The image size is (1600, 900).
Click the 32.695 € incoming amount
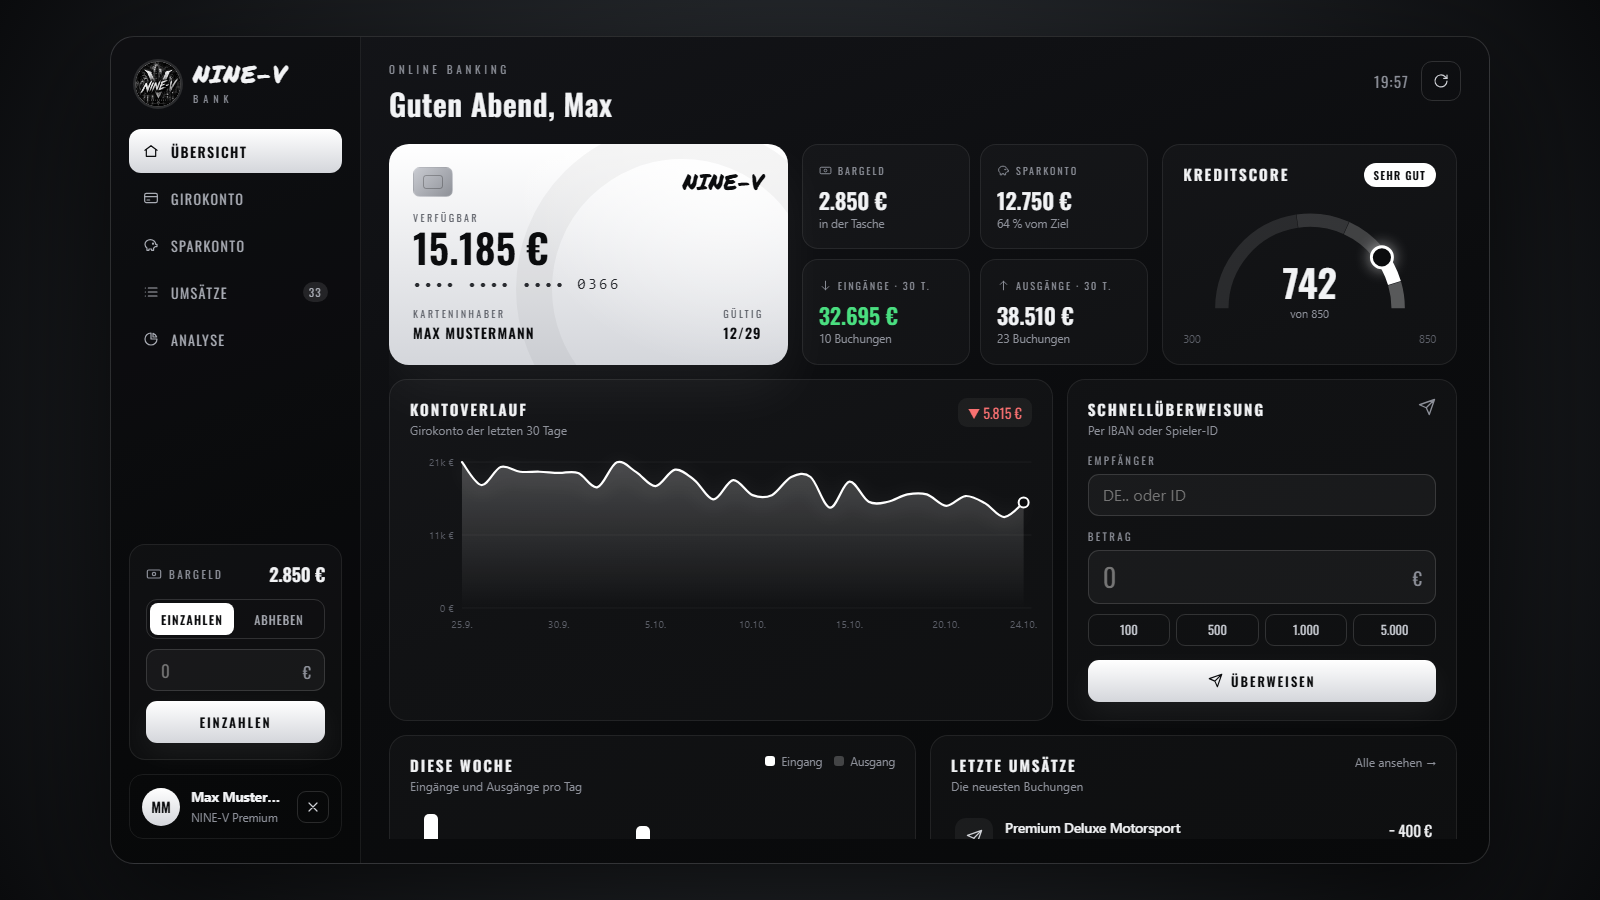point(858,316)
